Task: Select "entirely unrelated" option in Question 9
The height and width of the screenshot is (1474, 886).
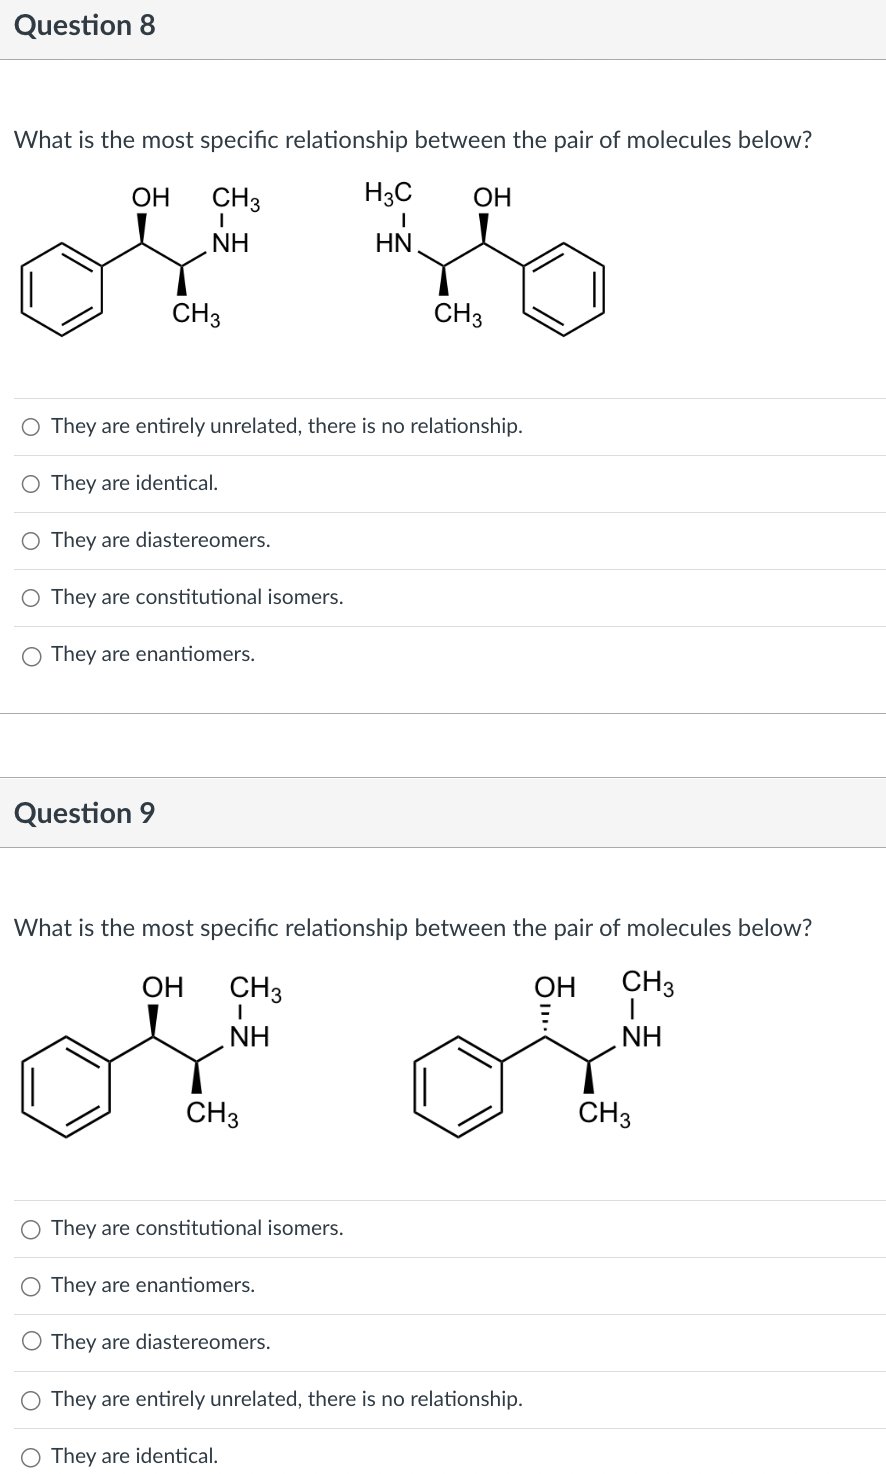Action: coord(31,1399)
